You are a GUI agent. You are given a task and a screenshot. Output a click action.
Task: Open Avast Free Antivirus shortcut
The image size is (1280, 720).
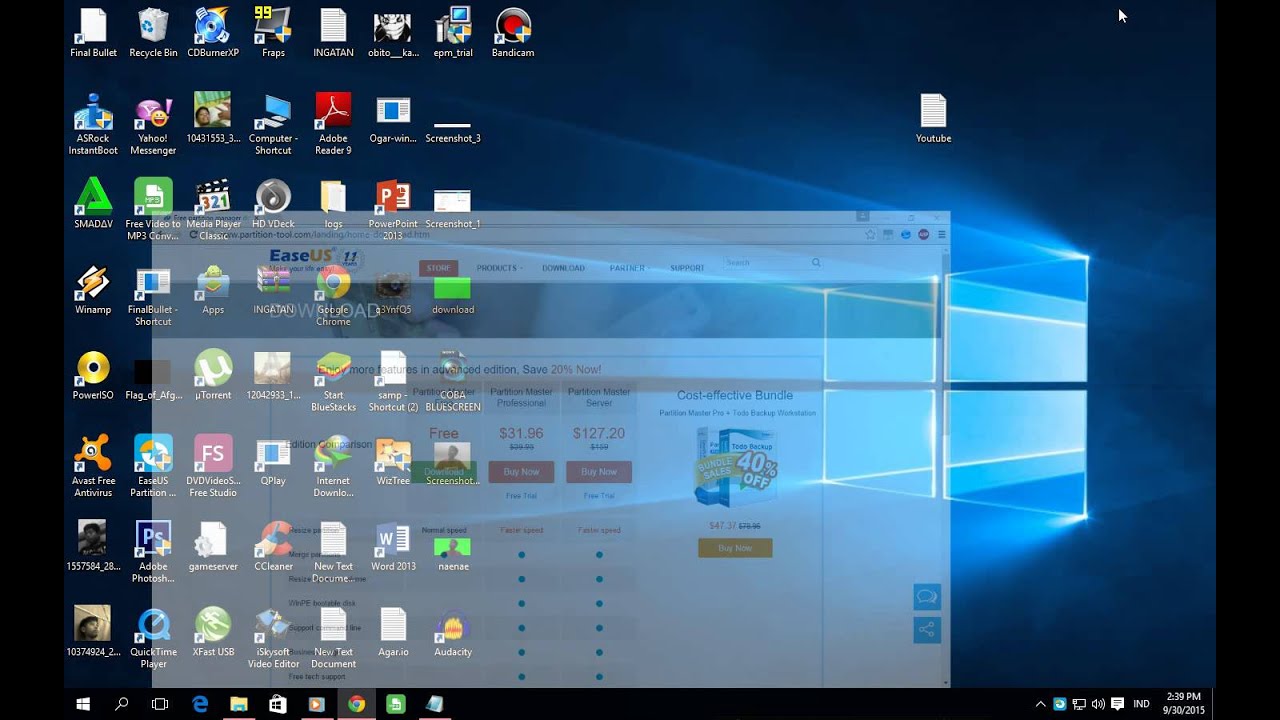(x=93, y=466)
